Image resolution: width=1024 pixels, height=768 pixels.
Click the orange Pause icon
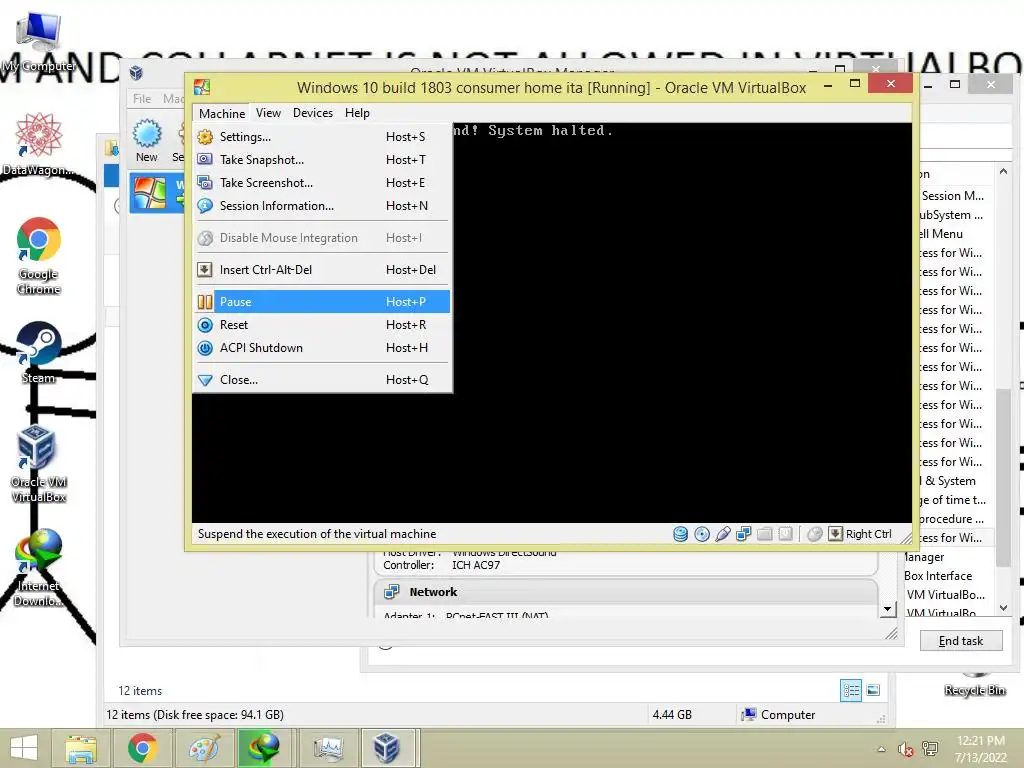pos(205,302)
